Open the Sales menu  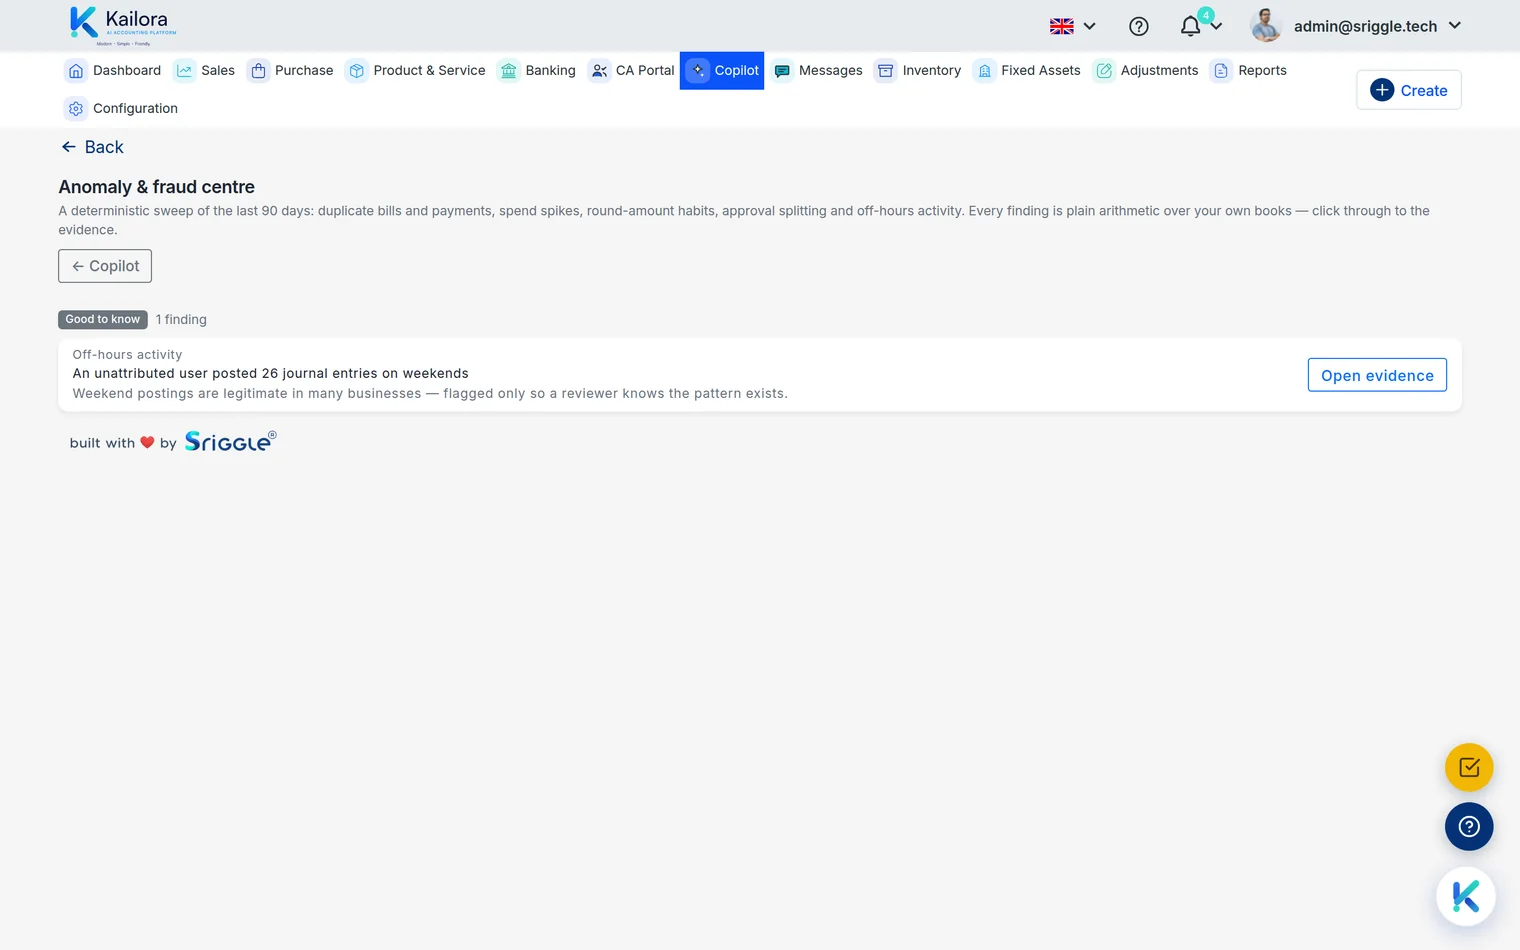205,71
